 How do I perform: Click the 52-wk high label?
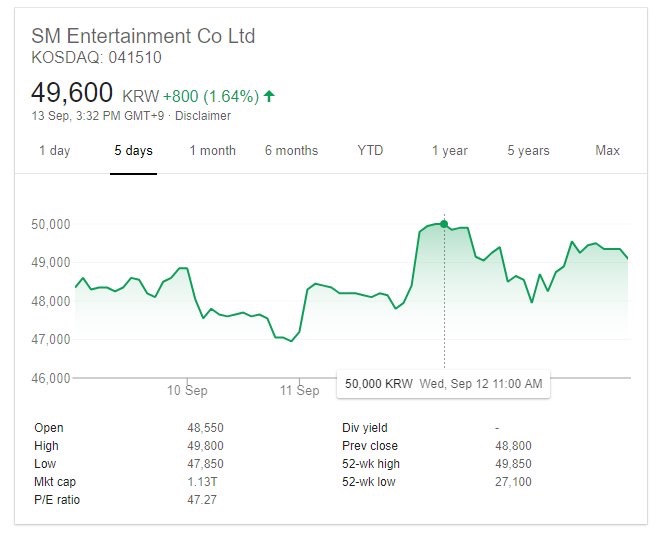[371, 464]
